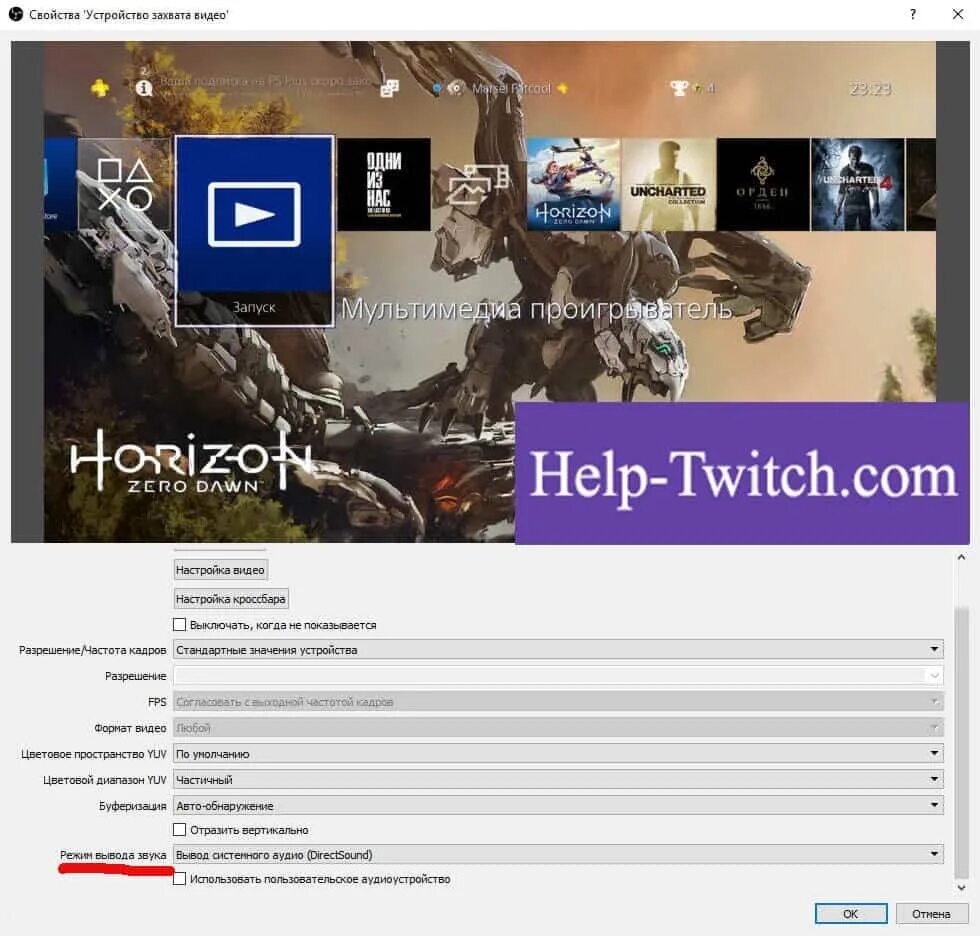Click the help question mark button

click(913, 14)
